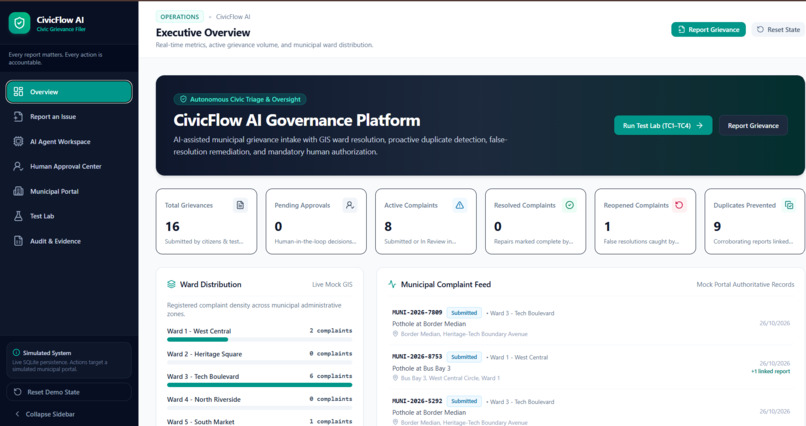Click Reset Demo State button
The image size is (806, 426).
pyautogui.click(x=69, y=392)
